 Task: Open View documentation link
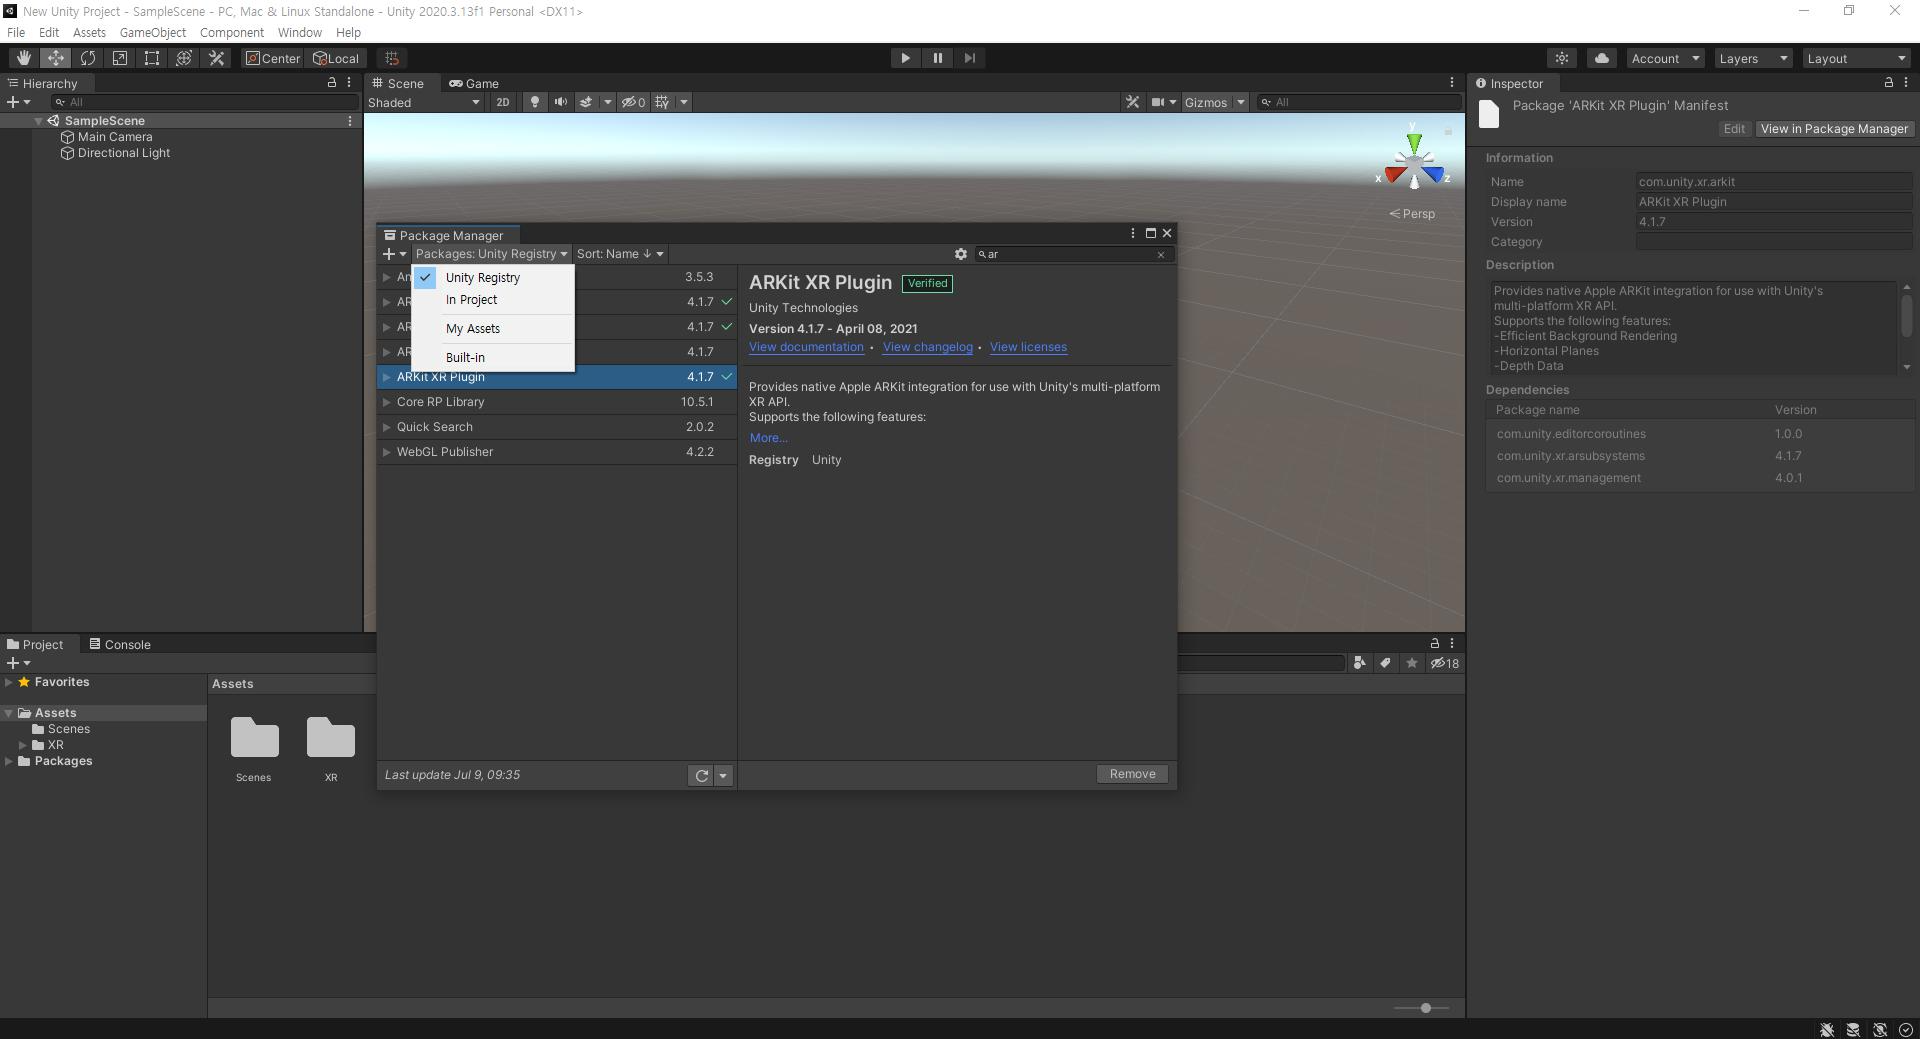806,347
